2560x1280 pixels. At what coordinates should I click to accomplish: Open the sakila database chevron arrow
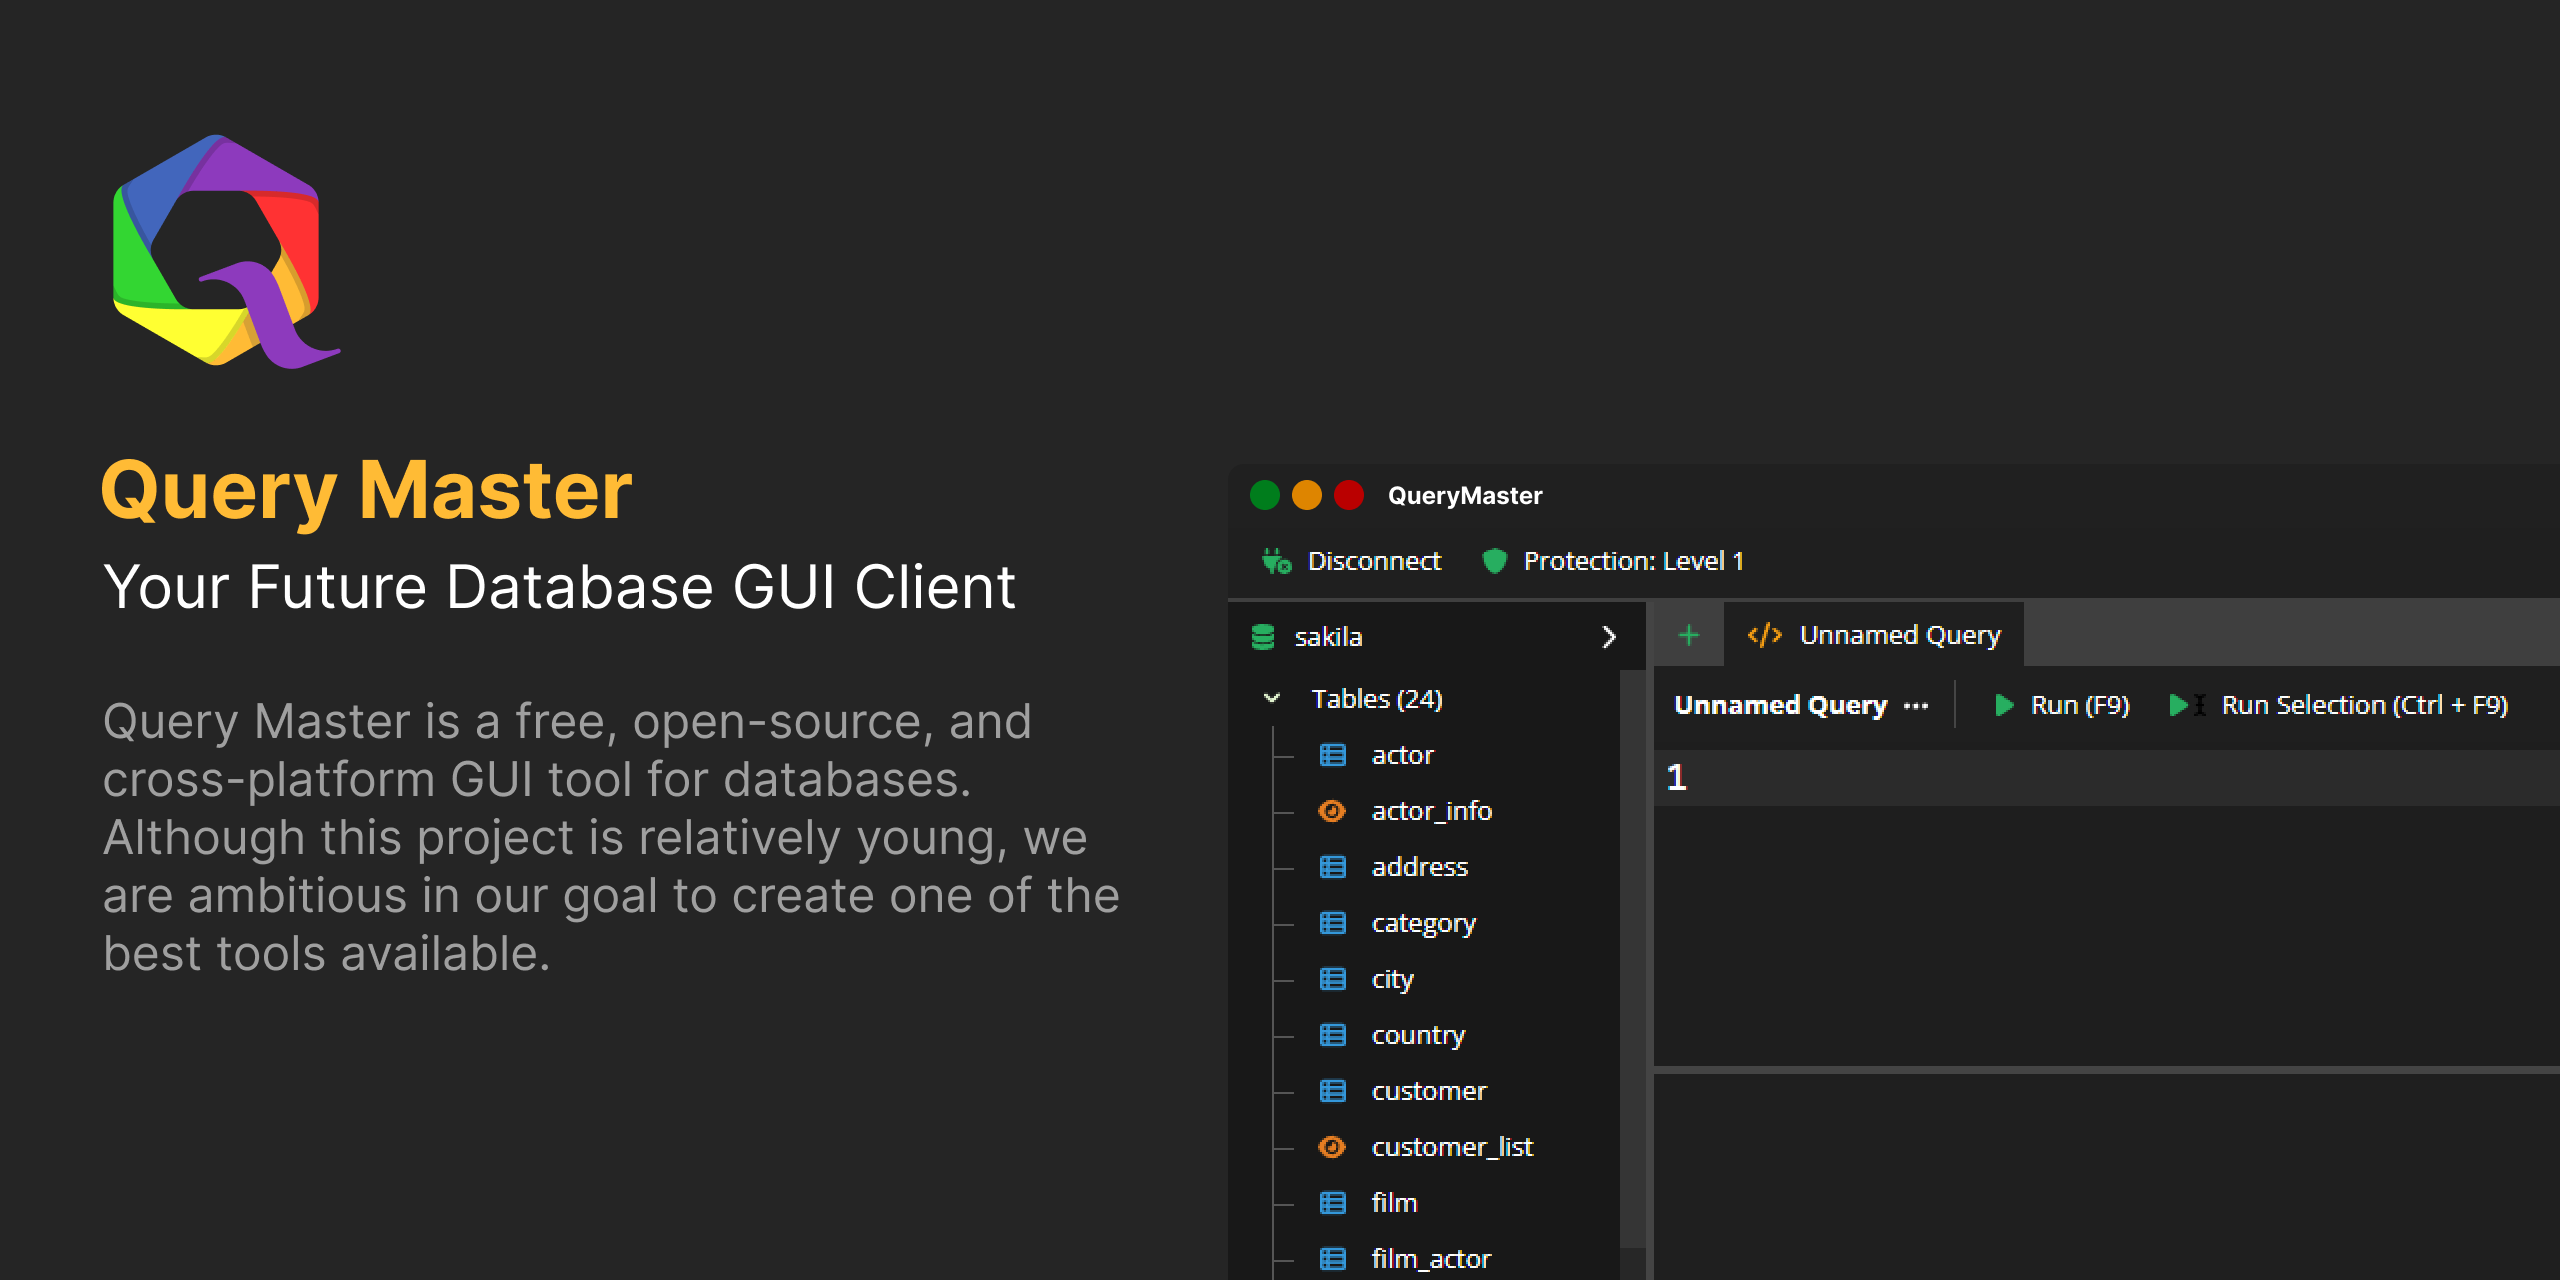coord(1608,637)
